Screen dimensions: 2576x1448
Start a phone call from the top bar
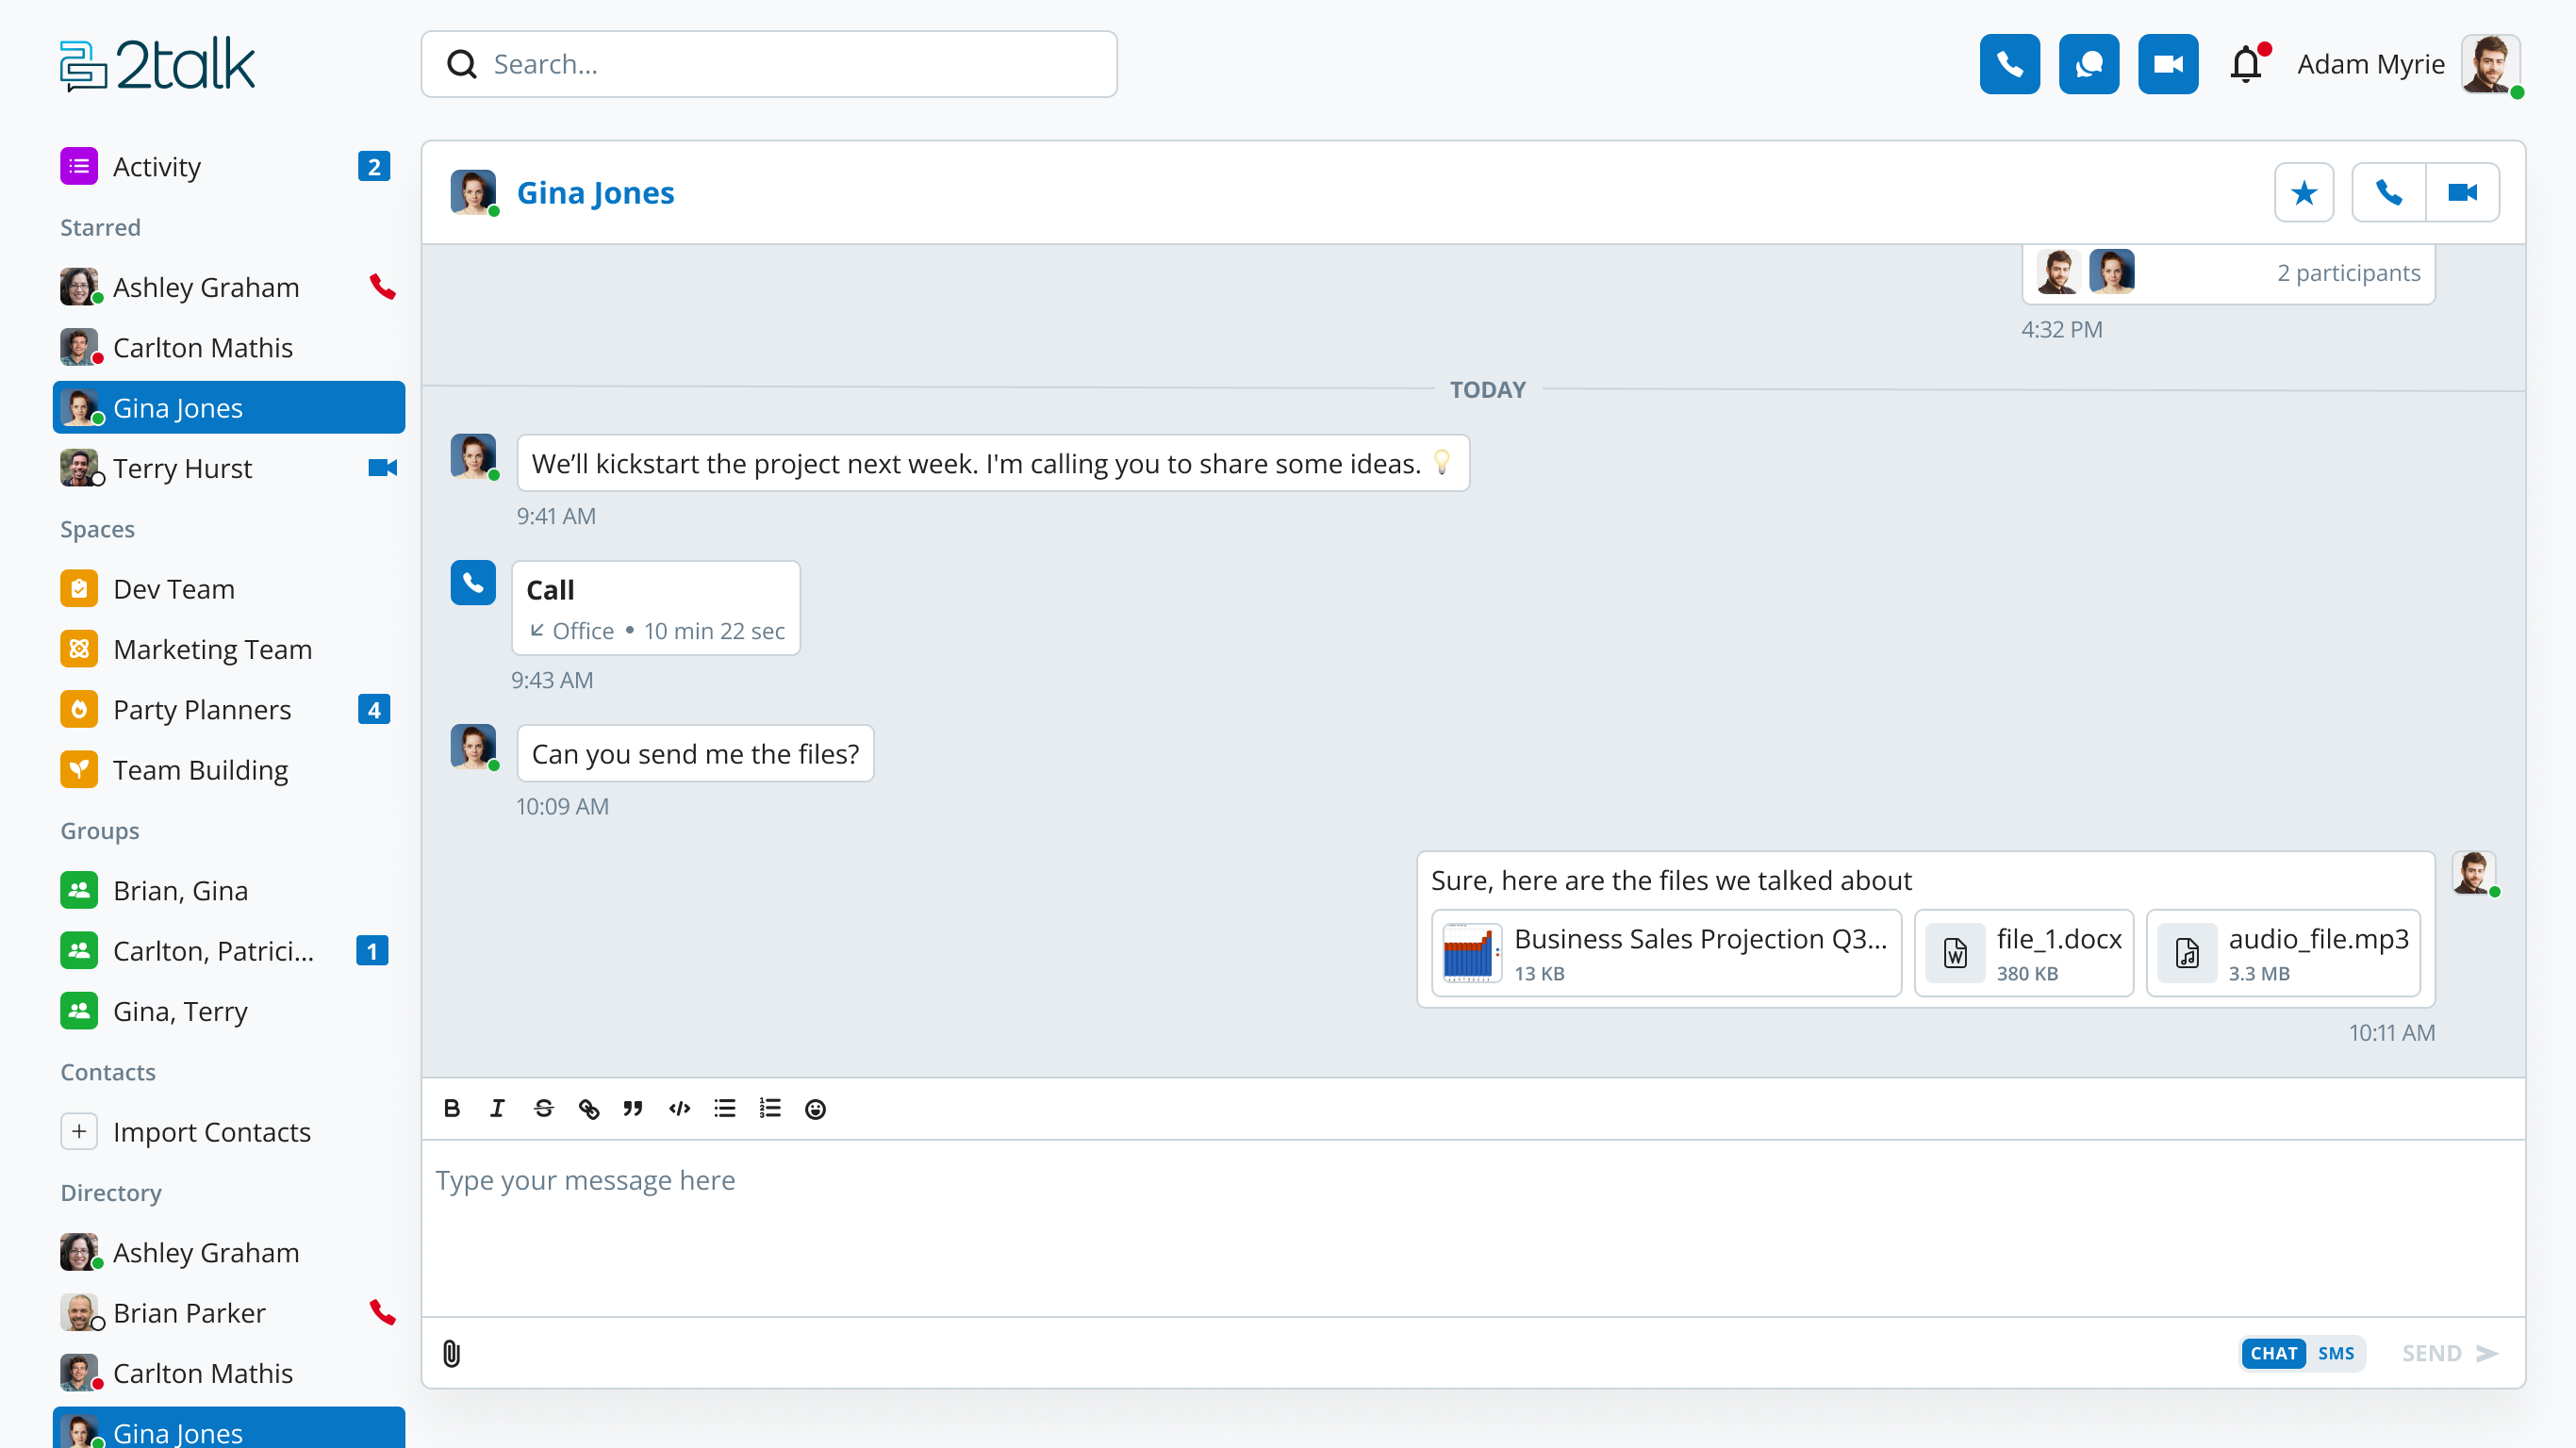(x=2009, y=64)
